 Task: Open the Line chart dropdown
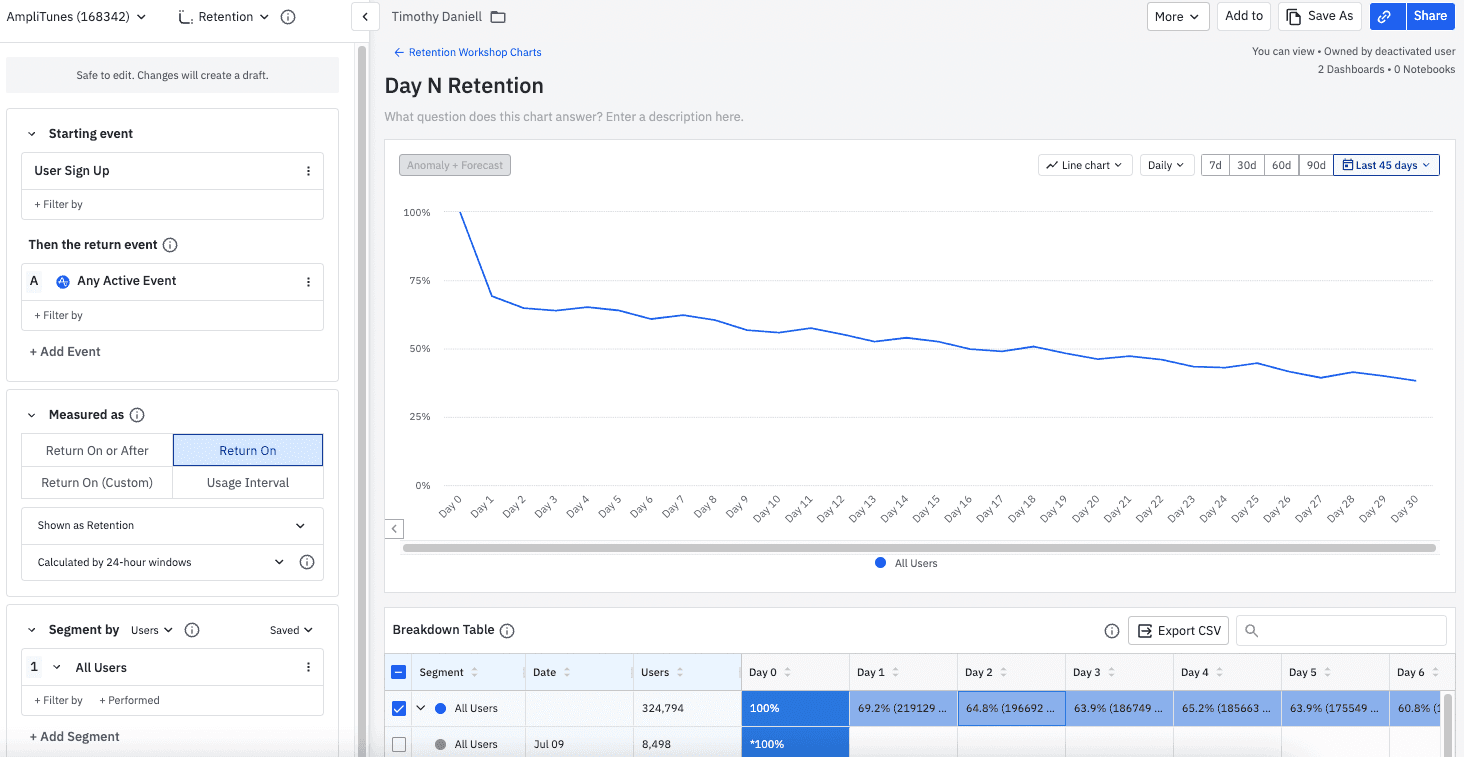click(1084, 164)
